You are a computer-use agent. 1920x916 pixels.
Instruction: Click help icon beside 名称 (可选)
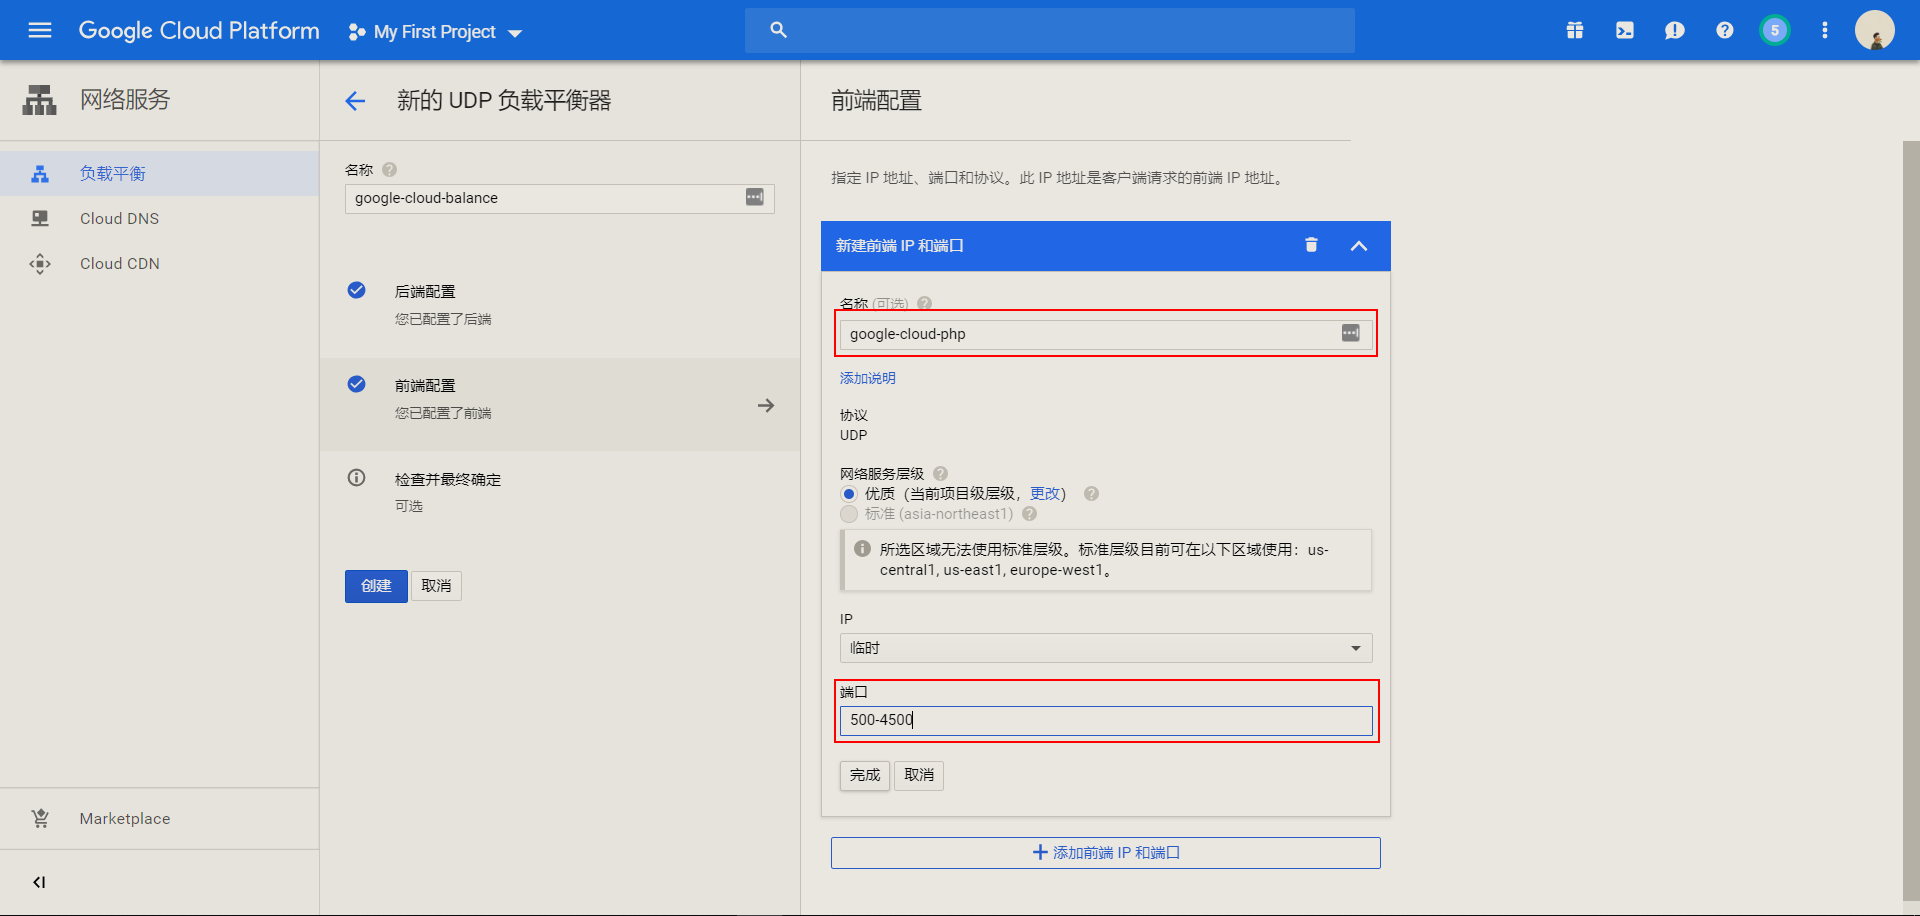925,303
